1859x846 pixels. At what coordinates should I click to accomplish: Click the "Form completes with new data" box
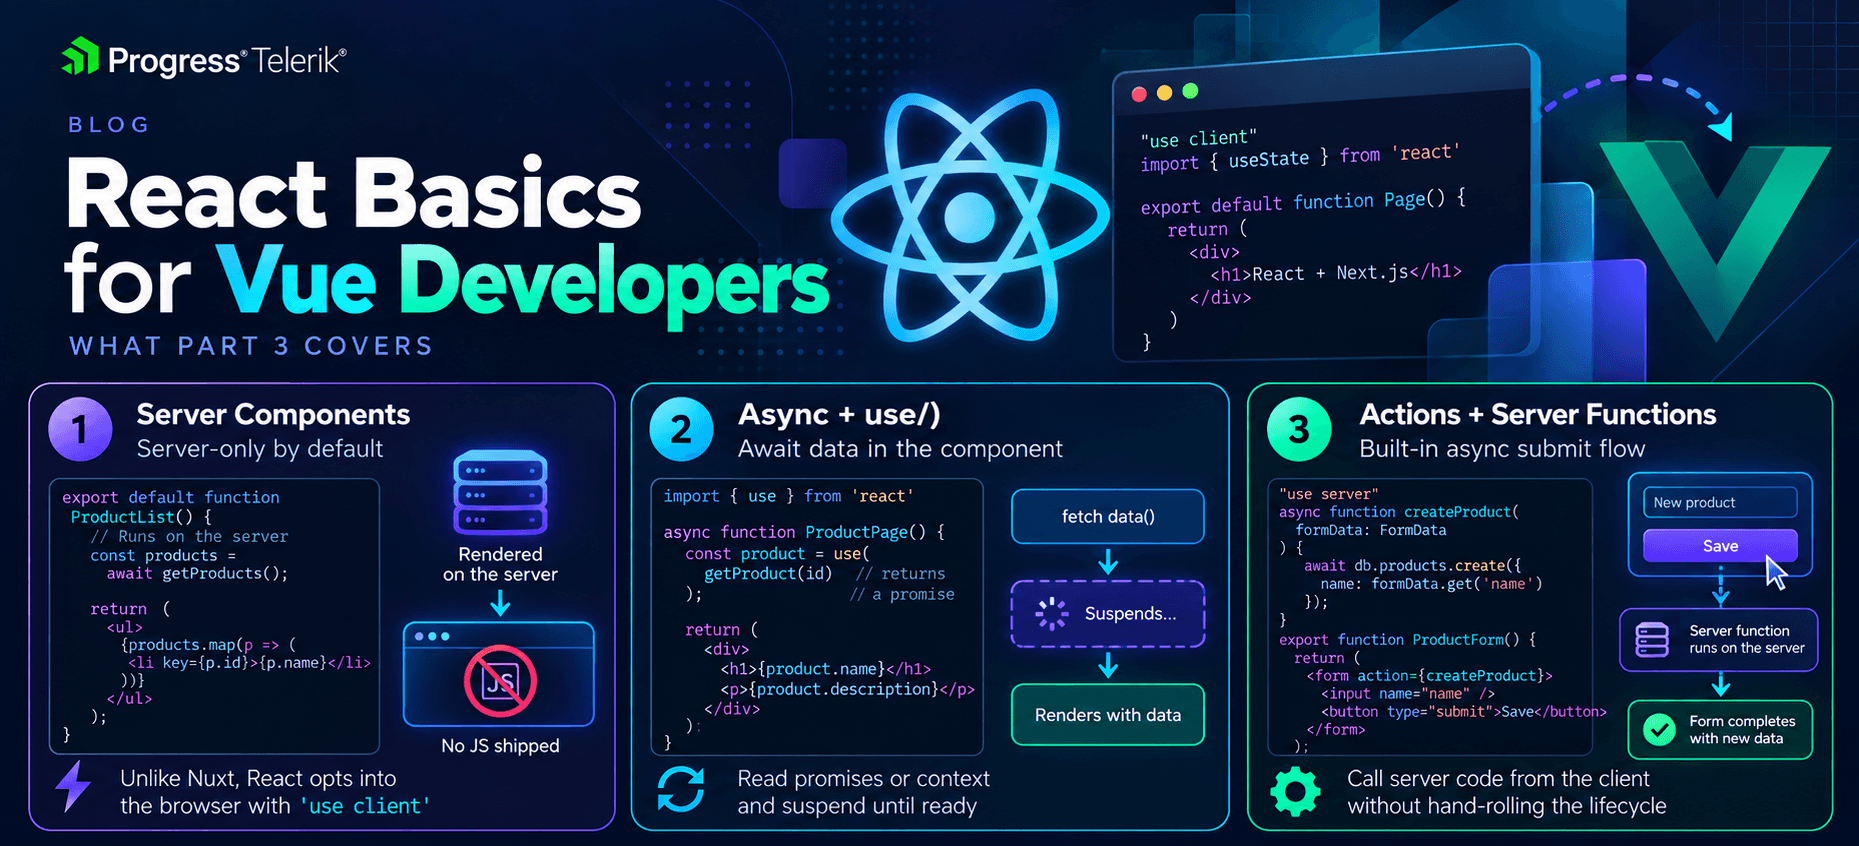(x=1720, y=729)
